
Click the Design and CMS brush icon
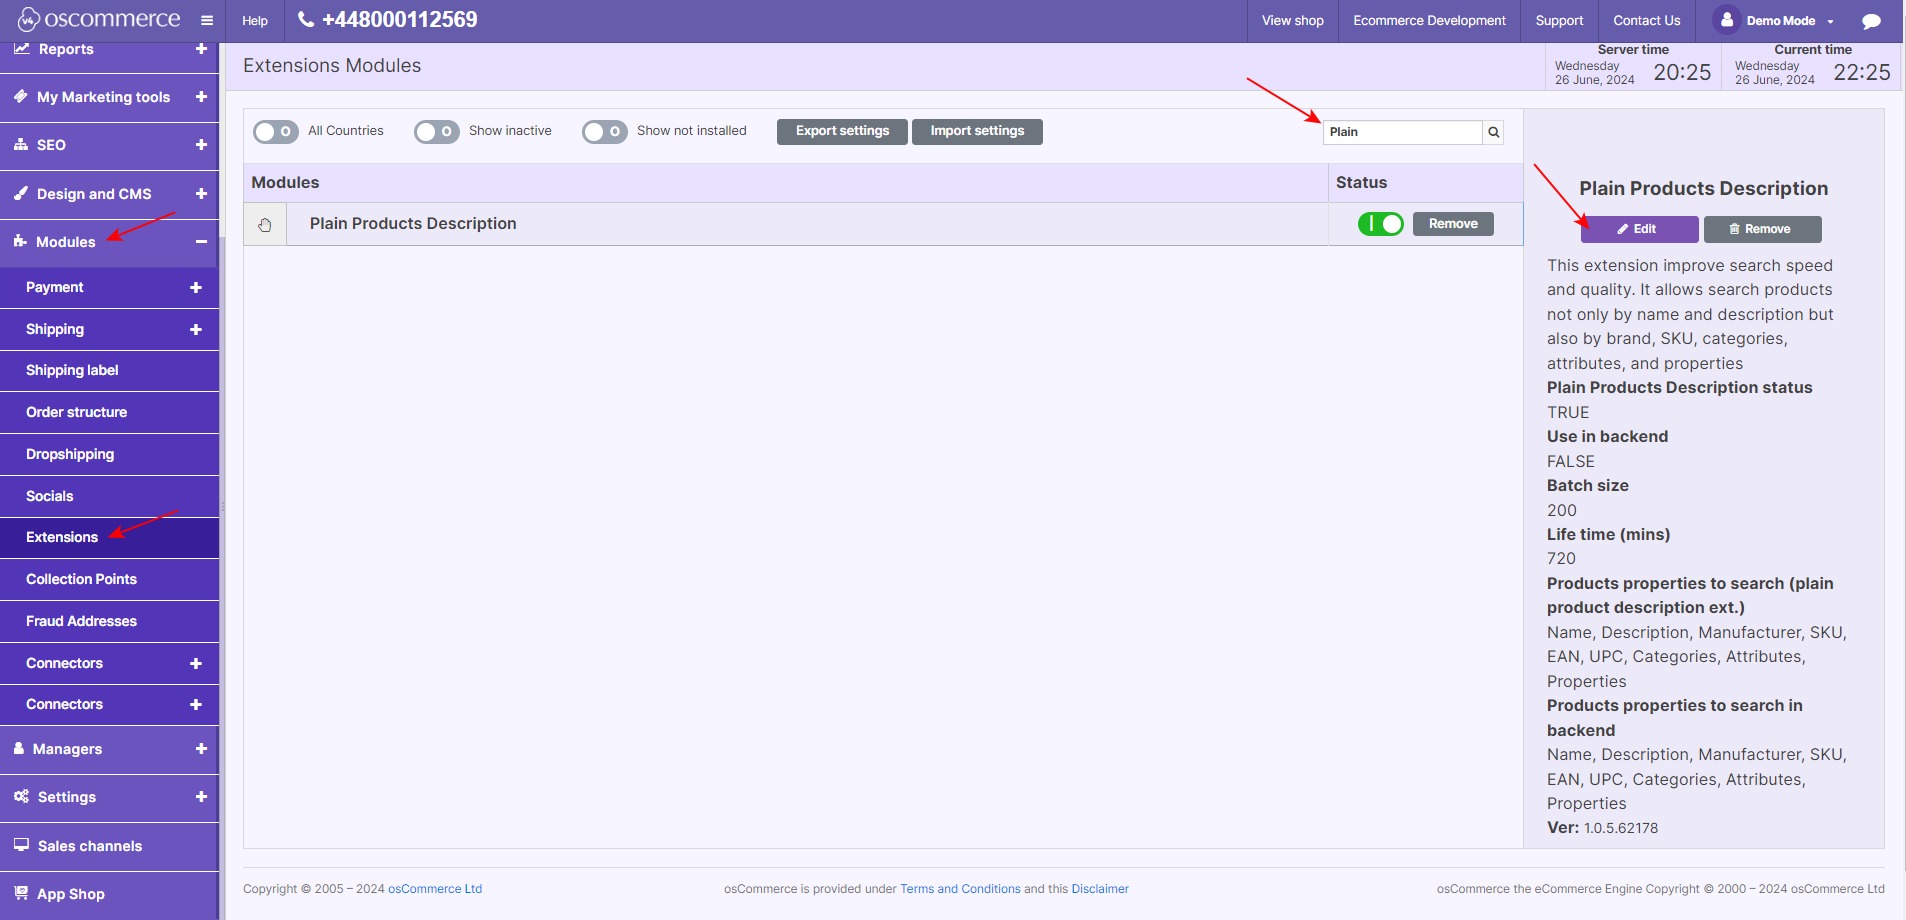tap(21, 193)
